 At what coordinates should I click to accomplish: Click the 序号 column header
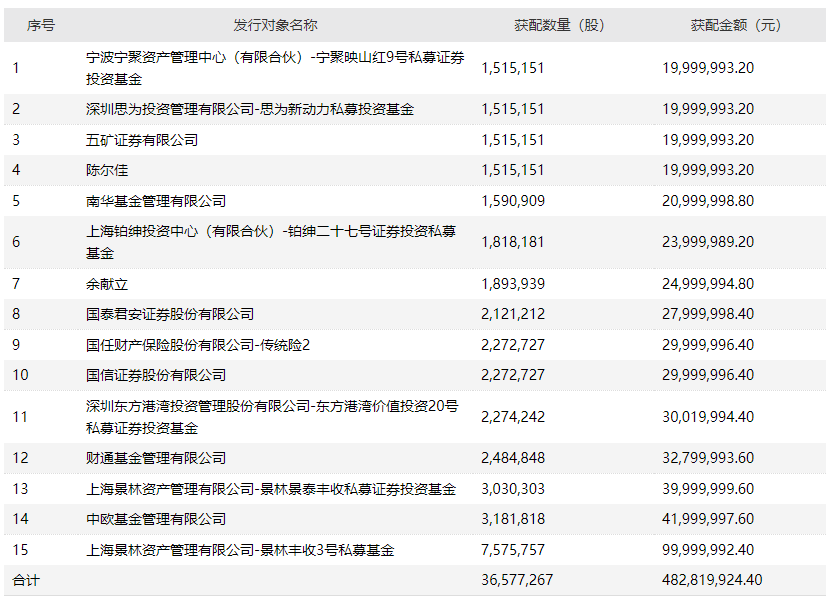[41, 25]
